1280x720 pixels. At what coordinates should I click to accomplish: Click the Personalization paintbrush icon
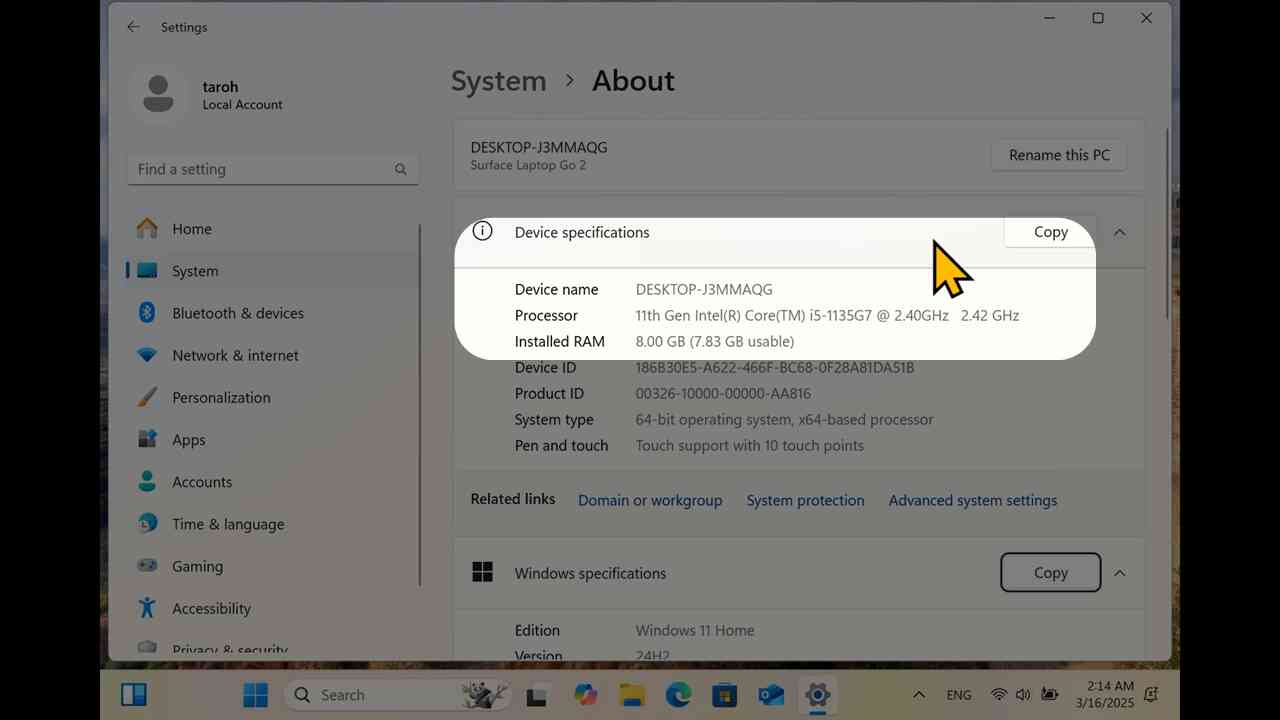pyautogui.click(x=147, y=397)
